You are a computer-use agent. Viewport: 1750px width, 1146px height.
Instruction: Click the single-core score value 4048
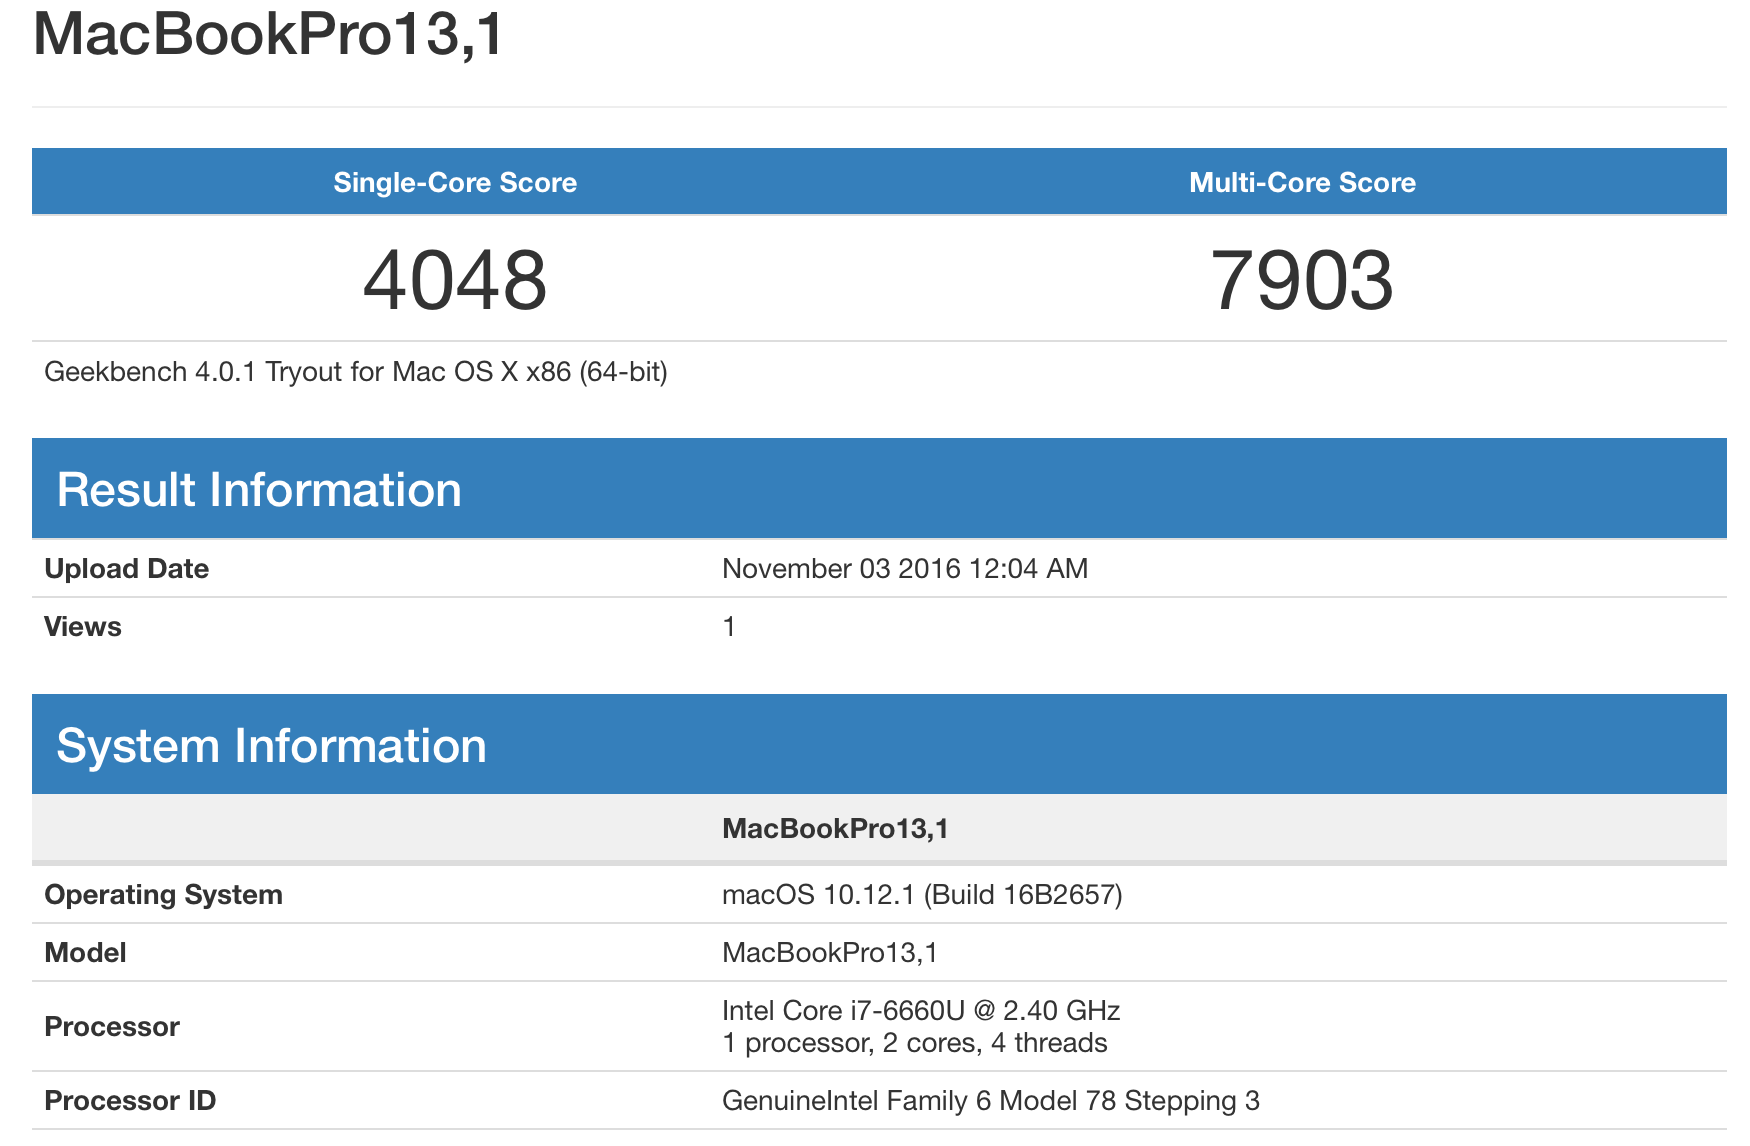[x=455, y=280]
